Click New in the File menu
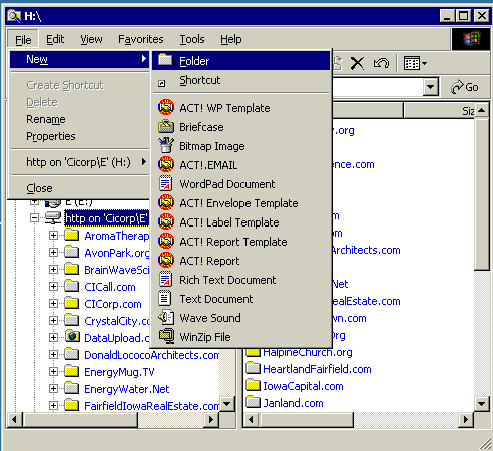 (79, 59)
